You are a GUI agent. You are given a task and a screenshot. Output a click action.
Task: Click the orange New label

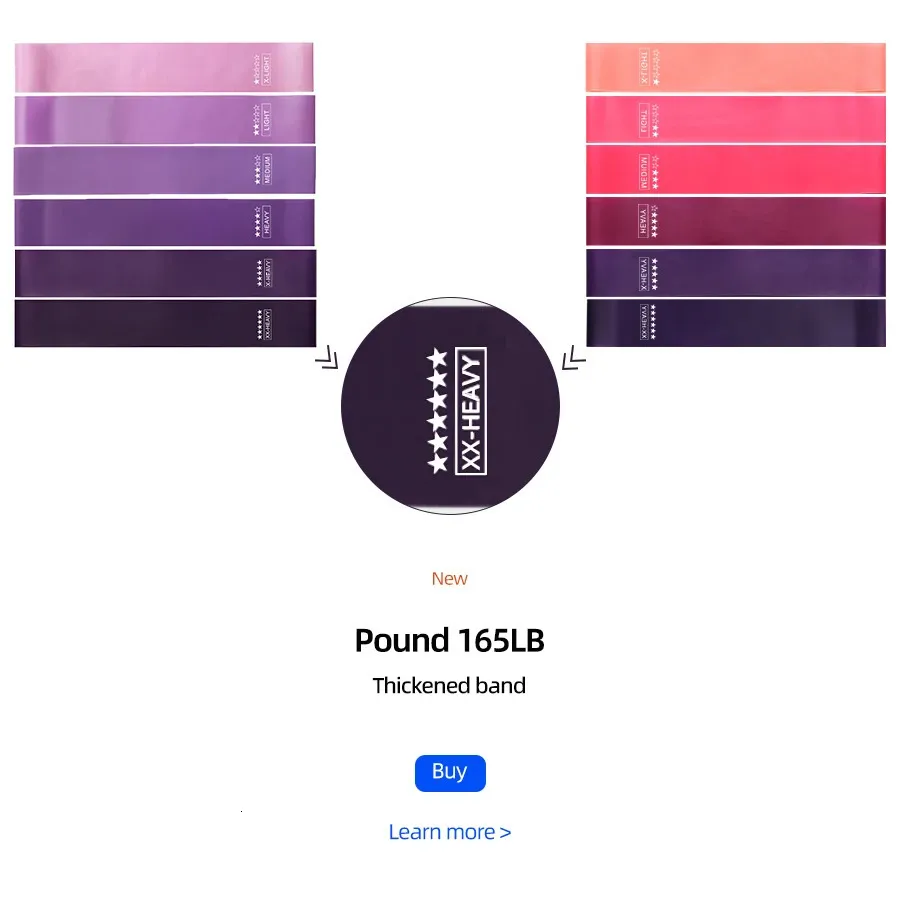pyautogui.click(x=449, y=579)
